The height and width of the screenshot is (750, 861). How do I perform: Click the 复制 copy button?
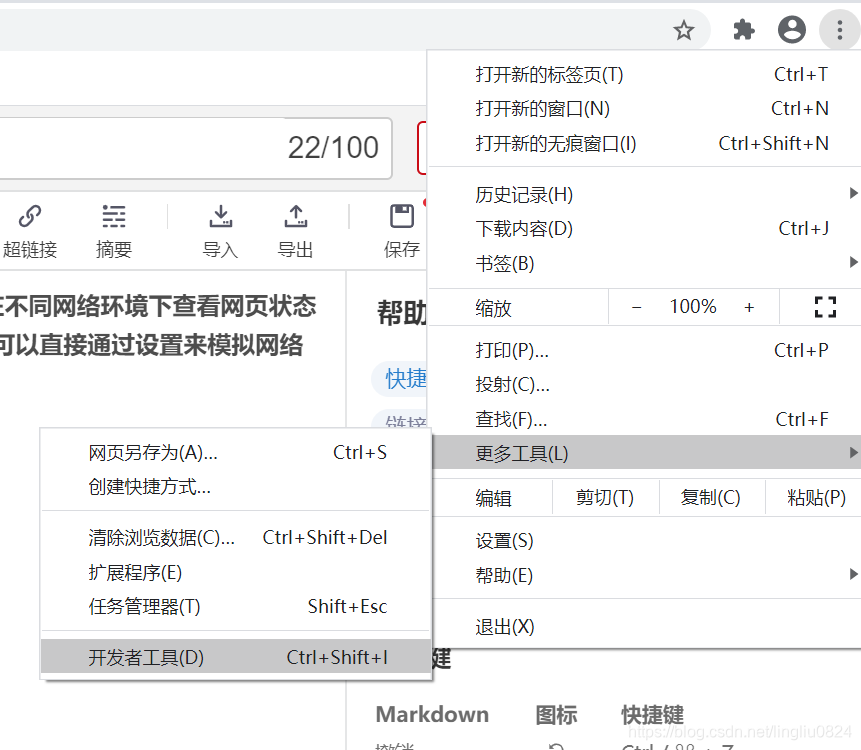[712, 497]
